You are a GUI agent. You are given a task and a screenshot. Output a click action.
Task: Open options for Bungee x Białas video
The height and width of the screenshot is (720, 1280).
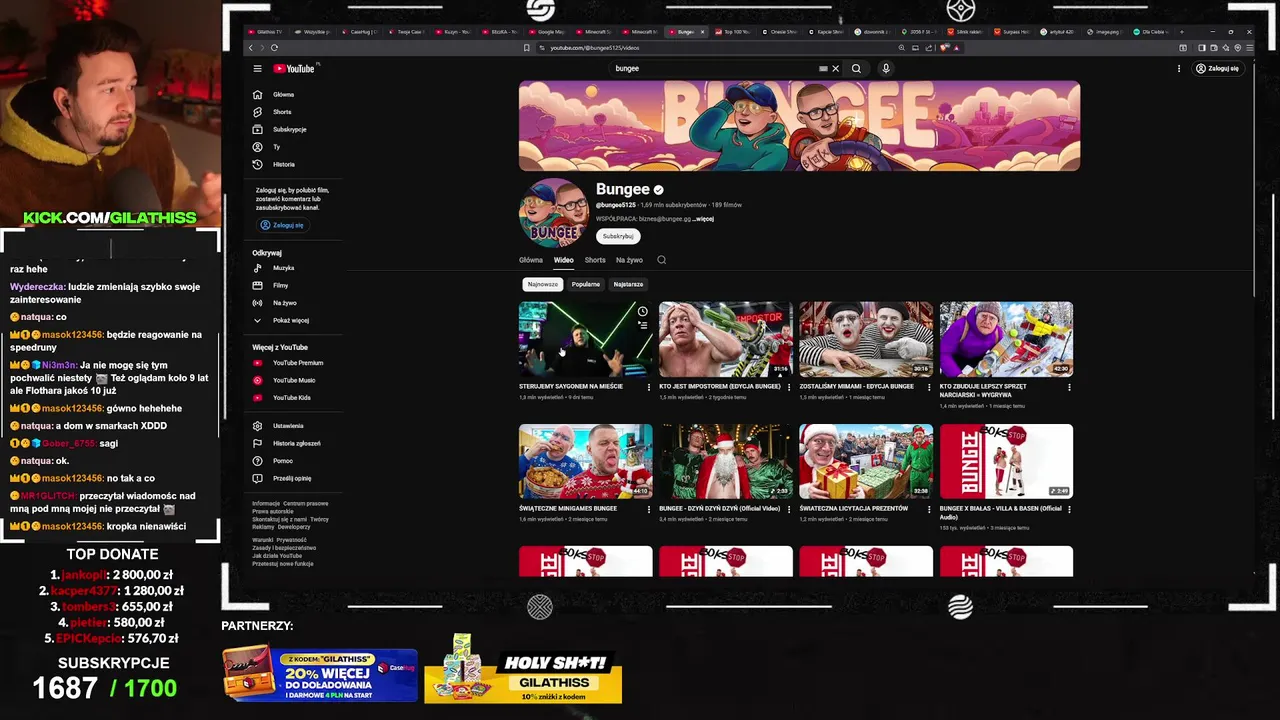1069,510
